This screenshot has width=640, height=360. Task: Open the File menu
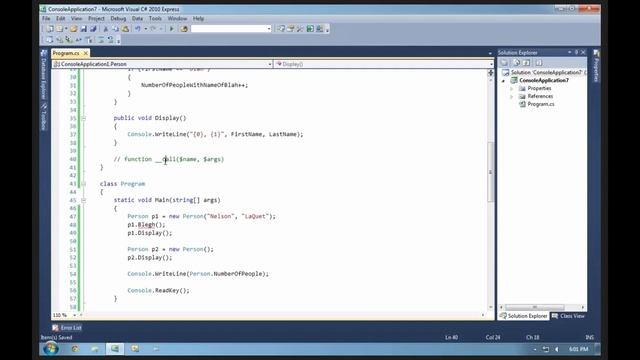(46, 19)
